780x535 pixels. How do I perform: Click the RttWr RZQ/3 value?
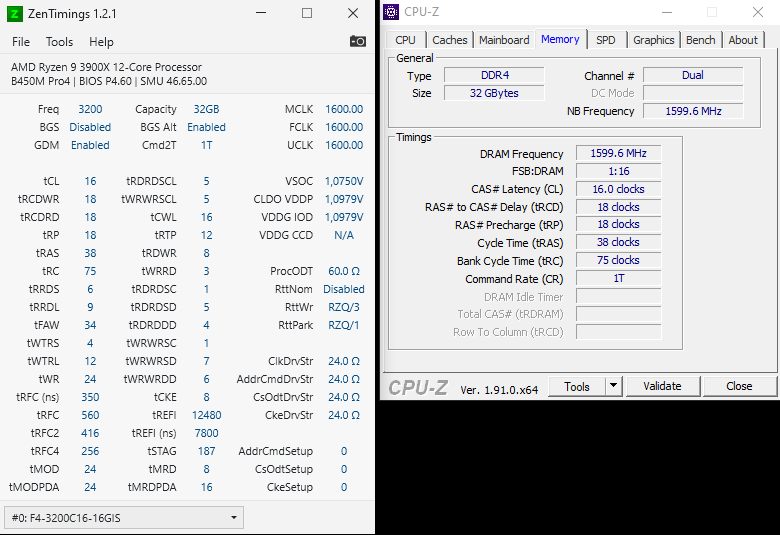pos(344,307)
